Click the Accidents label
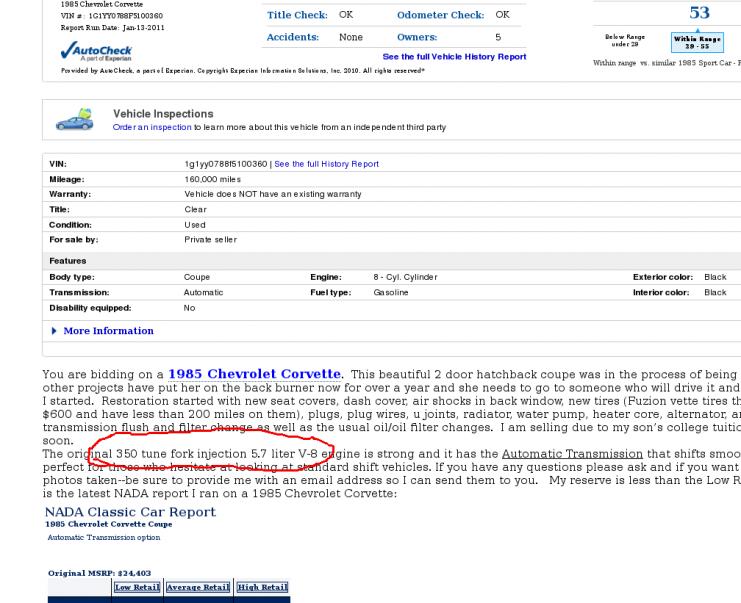 293,37
